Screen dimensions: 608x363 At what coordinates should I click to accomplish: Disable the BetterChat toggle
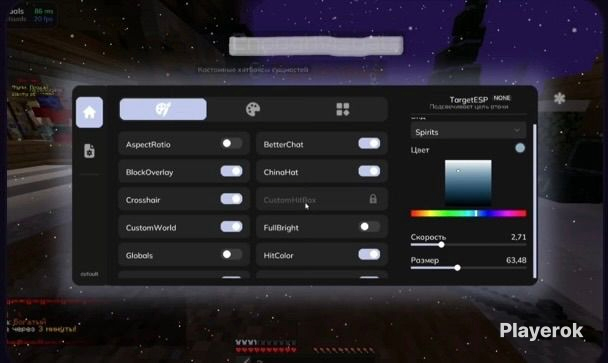coord(369,143)
